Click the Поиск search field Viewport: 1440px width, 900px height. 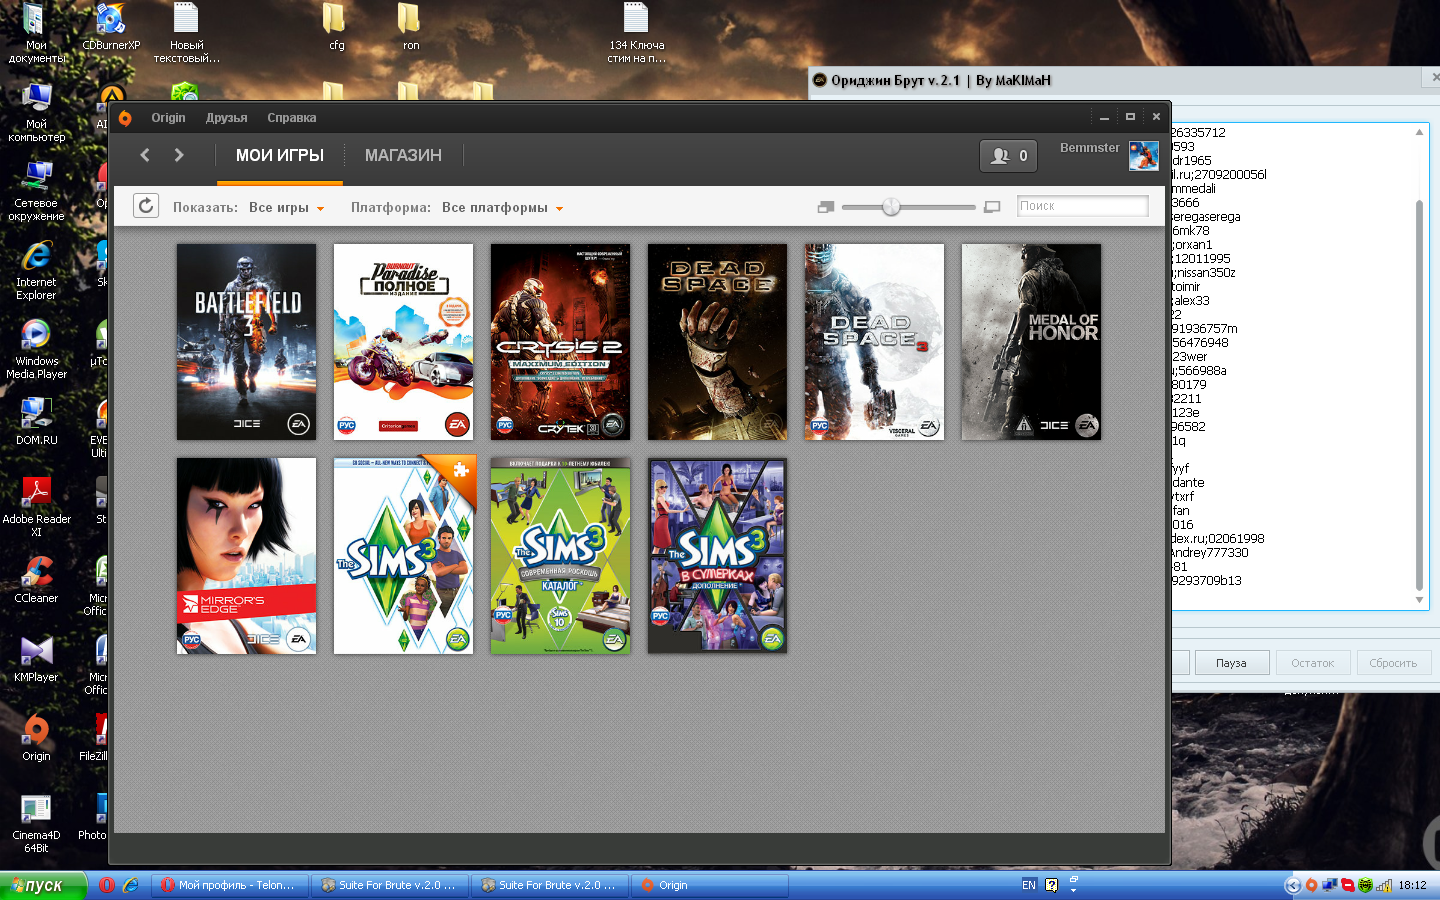(1082, 206)
